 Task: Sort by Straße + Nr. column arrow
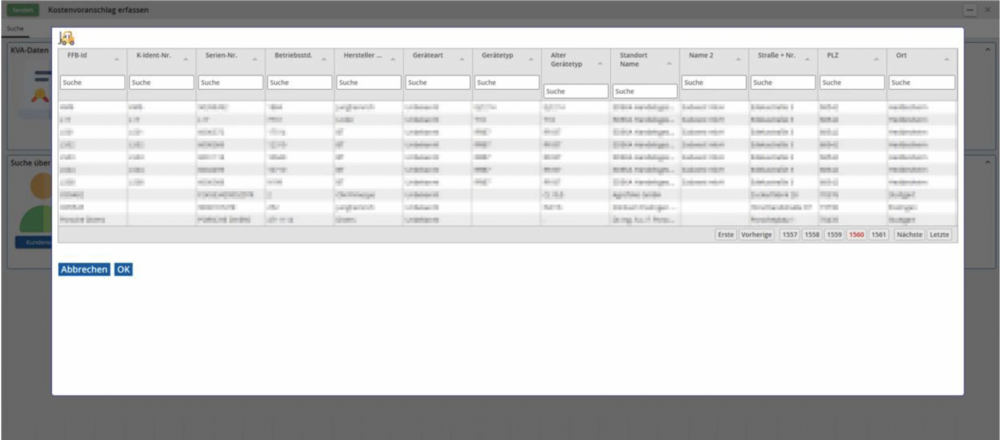(x=807, y=59)
